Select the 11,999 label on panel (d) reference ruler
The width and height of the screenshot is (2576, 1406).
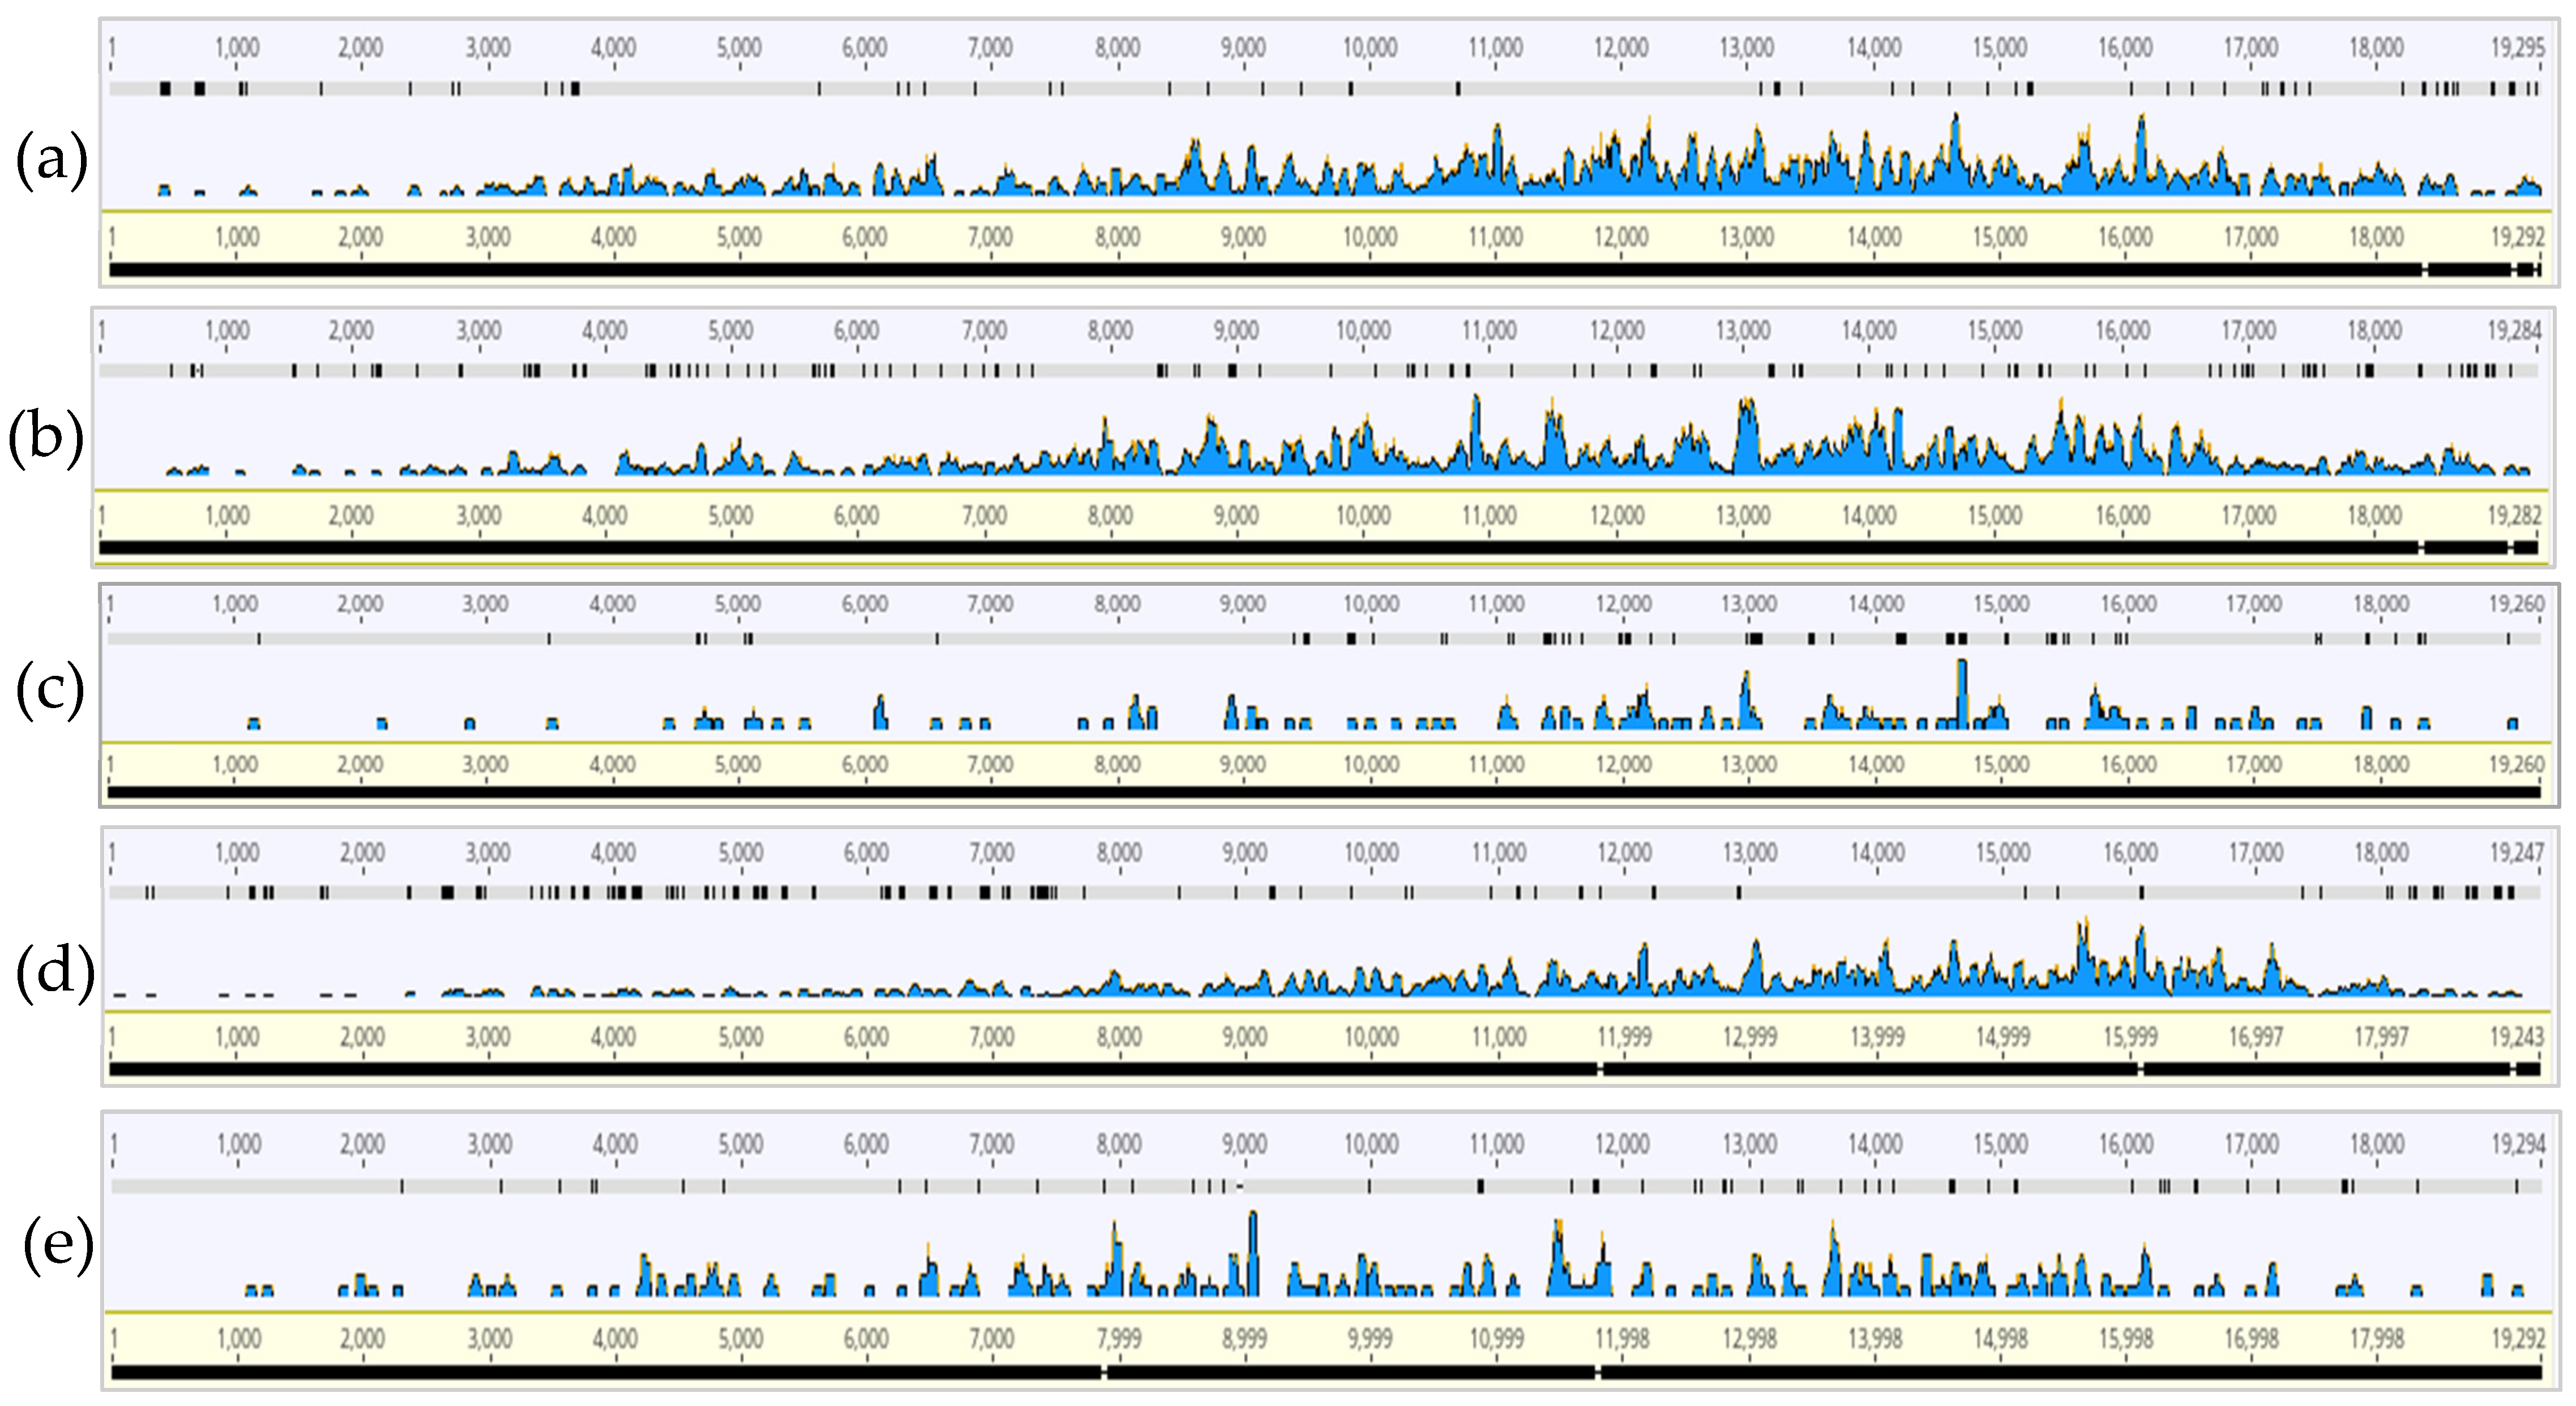[1624, 1036]
